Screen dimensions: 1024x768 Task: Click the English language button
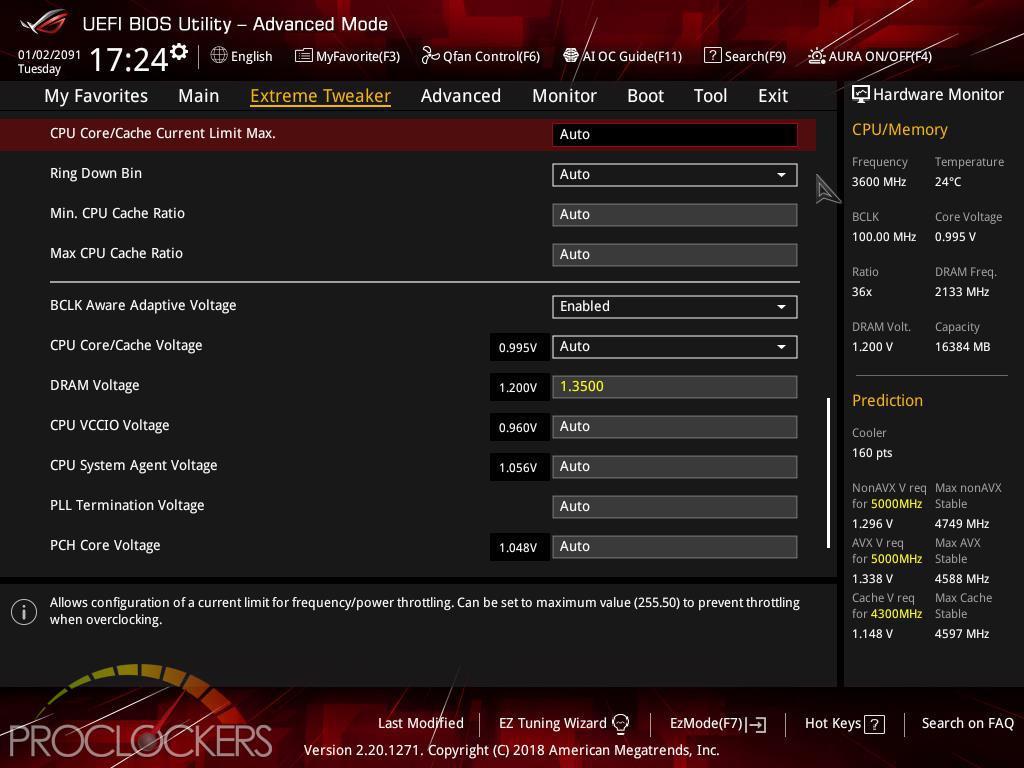(x=251, y=56)
